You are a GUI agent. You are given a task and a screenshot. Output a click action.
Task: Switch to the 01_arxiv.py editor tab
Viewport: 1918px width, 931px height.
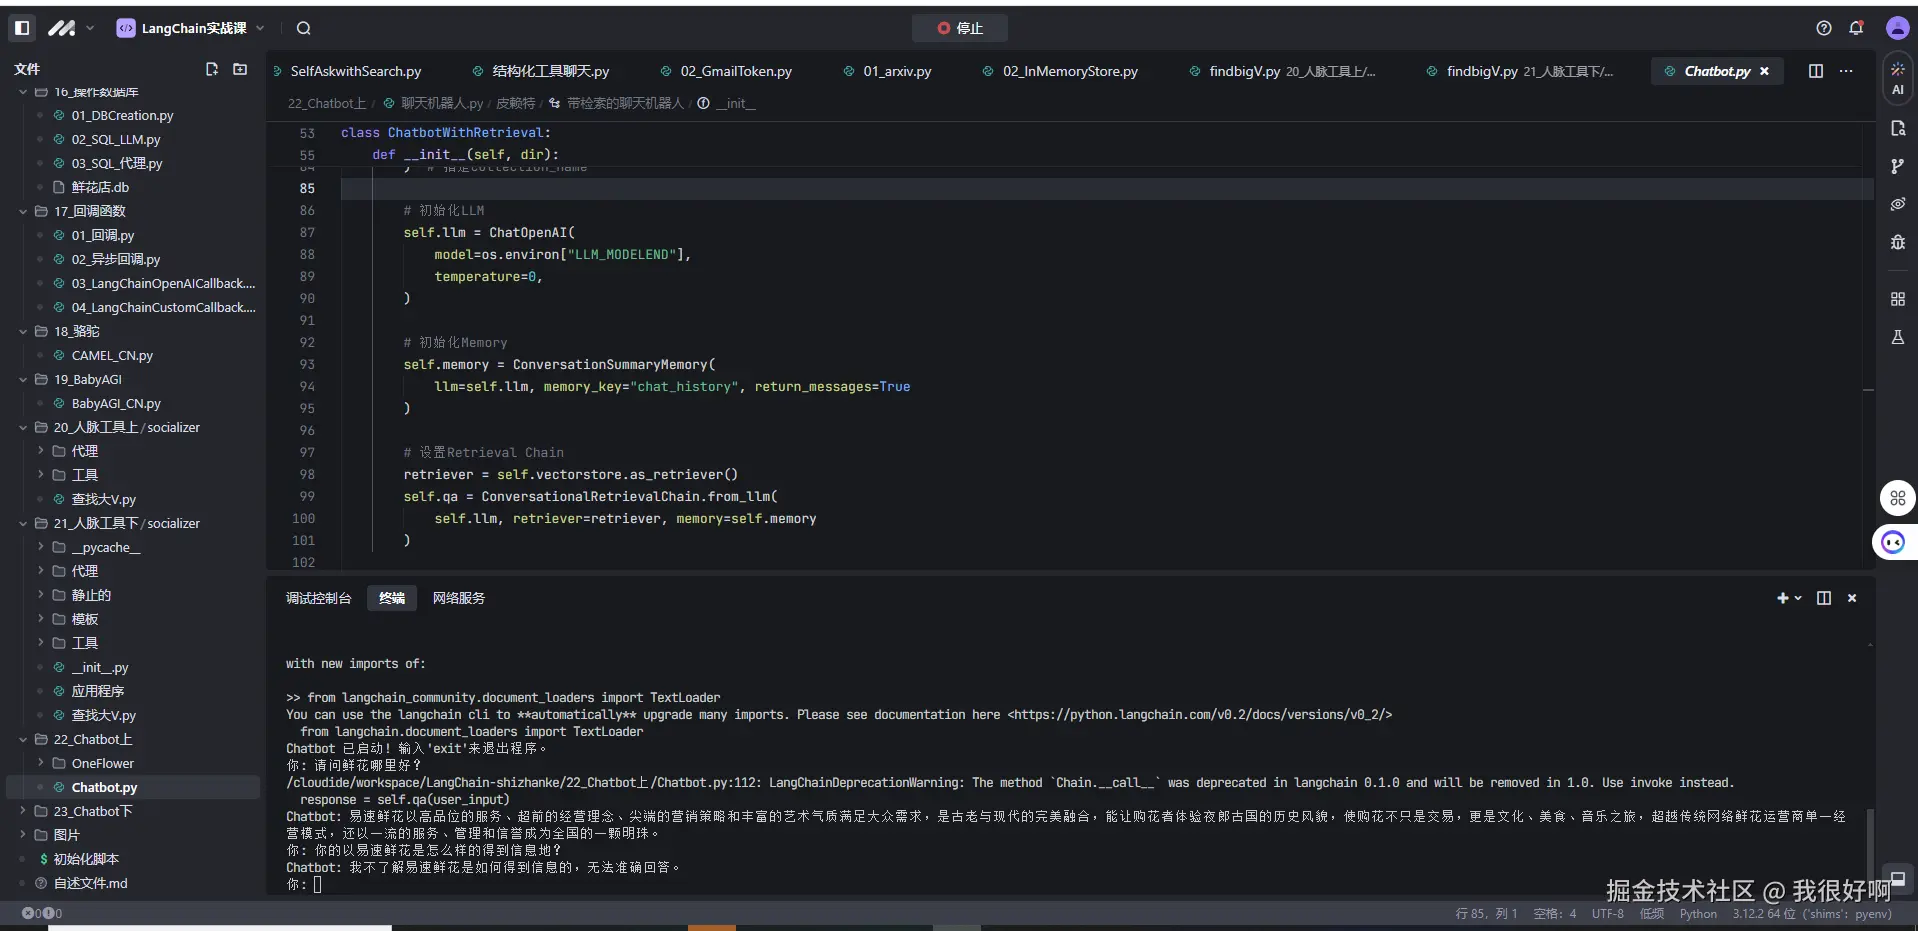[896, 71]
